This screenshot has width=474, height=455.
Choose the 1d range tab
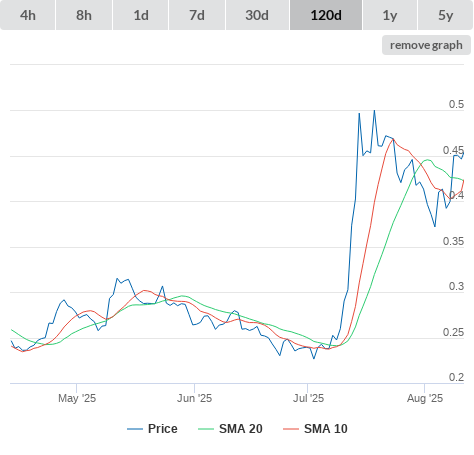(141, 15)
